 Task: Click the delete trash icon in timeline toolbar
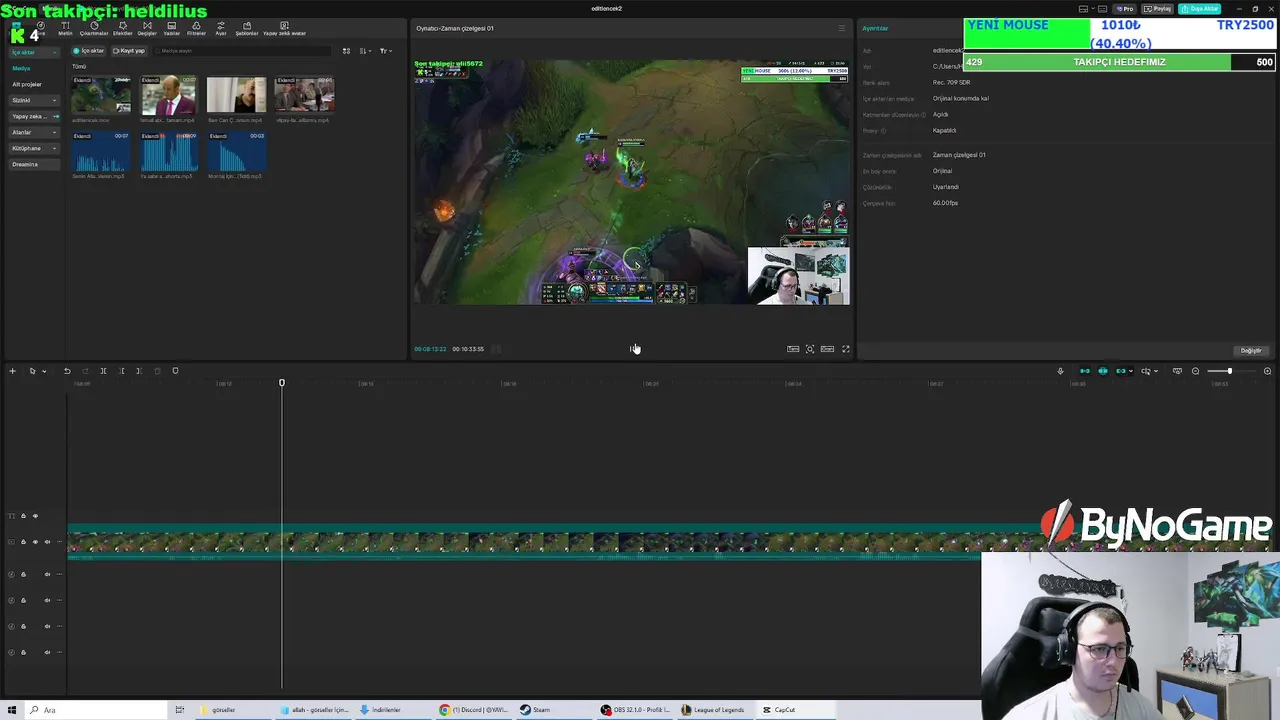pyautogui.click(x=157, y=371)
